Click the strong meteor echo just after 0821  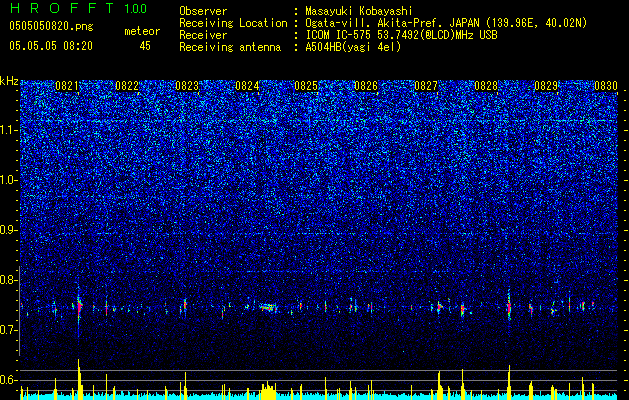coord(79,308)
